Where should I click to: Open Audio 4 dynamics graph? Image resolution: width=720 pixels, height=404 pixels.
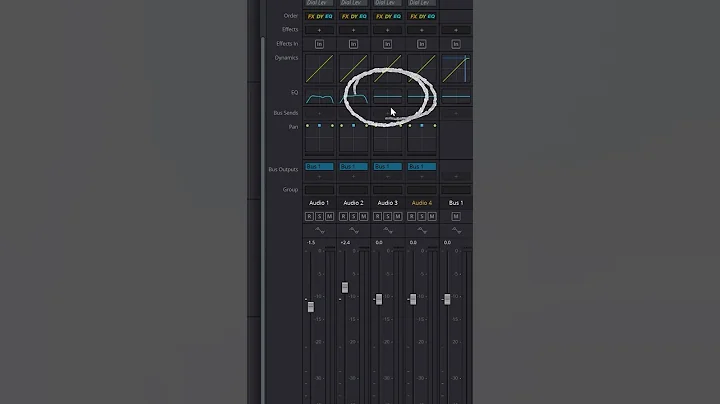(x=422, y=68)
